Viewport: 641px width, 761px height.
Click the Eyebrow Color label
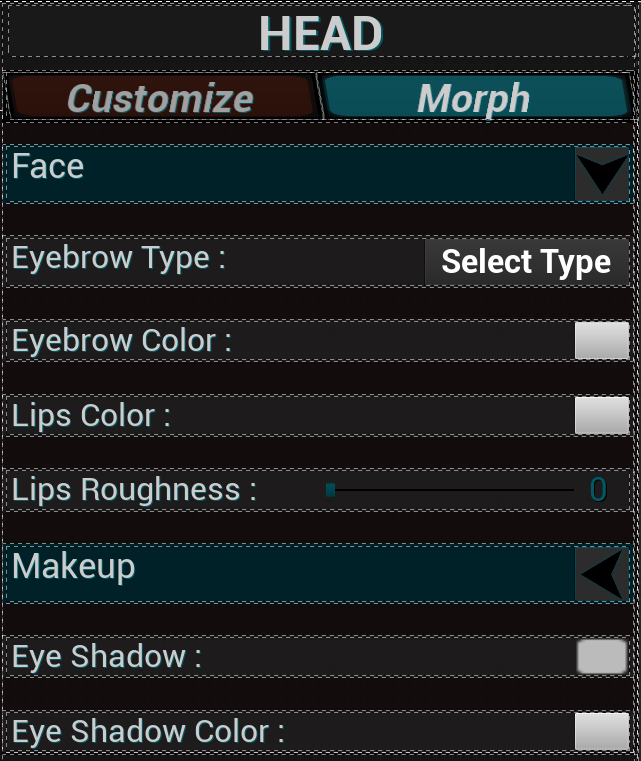click(x=121, y=341)
